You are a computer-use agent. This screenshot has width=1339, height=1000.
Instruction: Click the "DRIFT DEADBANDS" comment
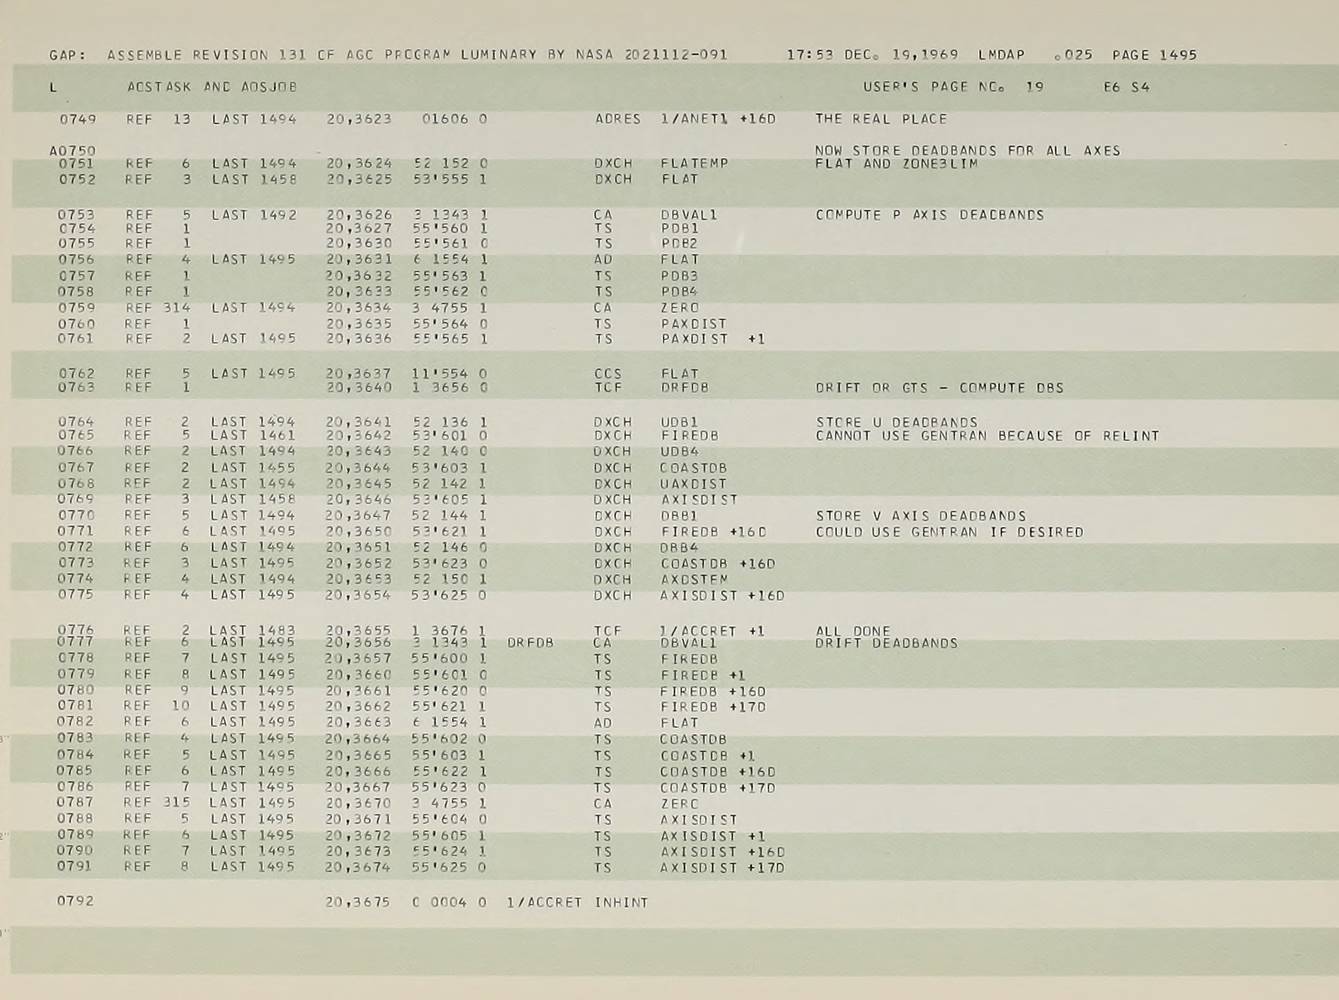886,644
